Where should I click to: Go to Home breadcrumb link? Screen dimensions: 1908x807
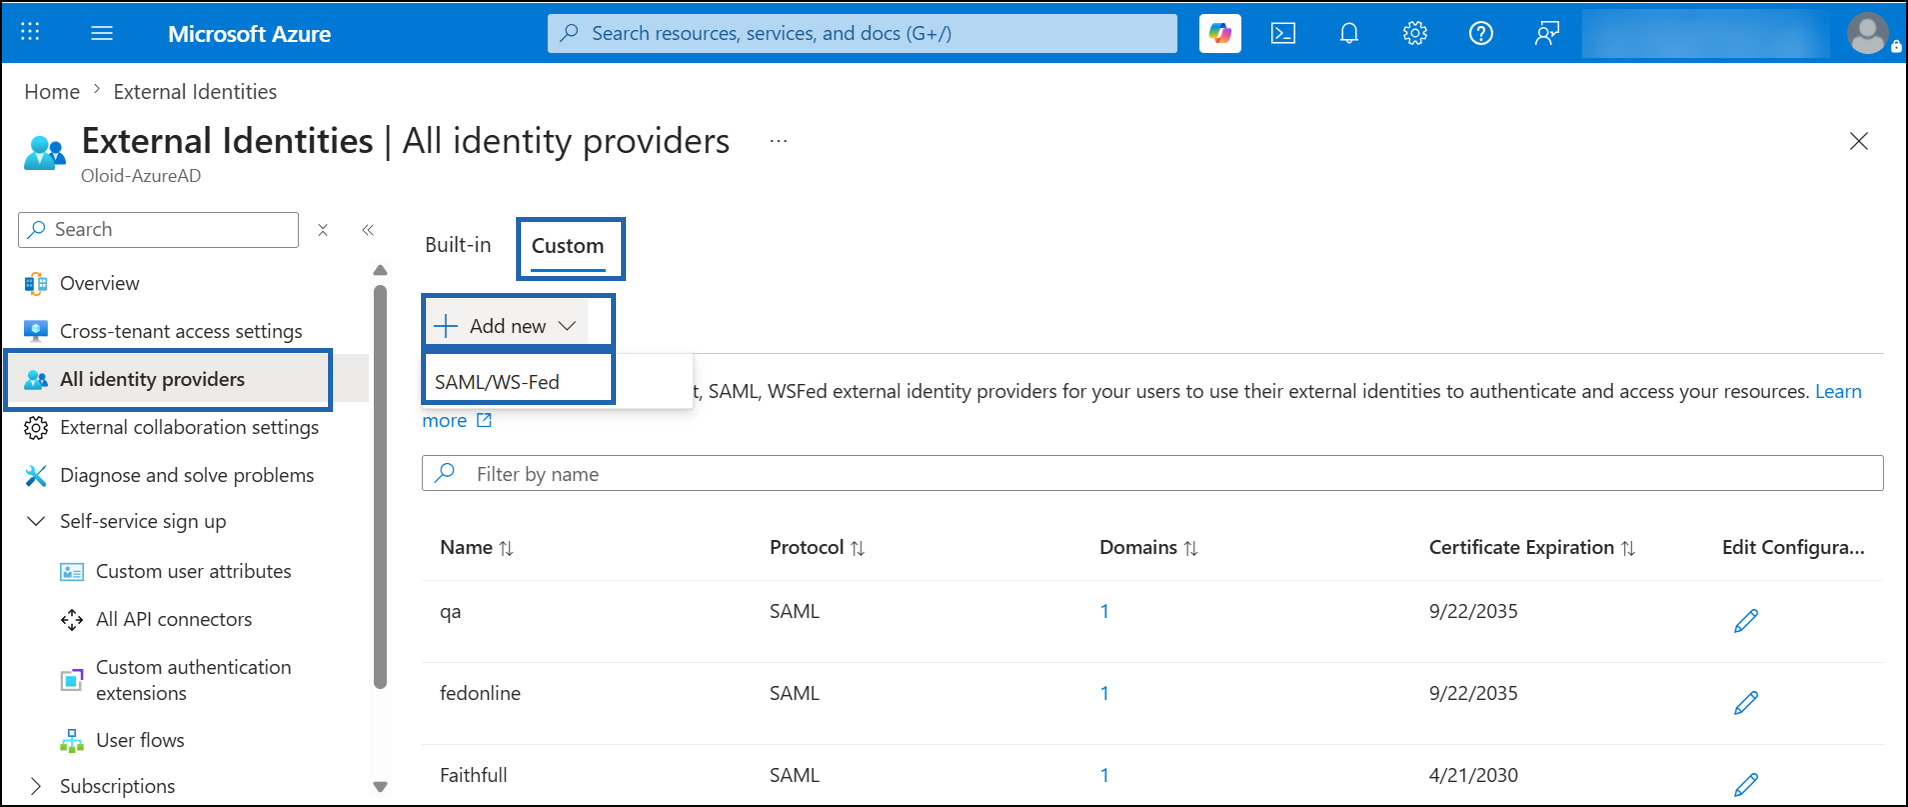pyautogui.click(x=52, y=92)
